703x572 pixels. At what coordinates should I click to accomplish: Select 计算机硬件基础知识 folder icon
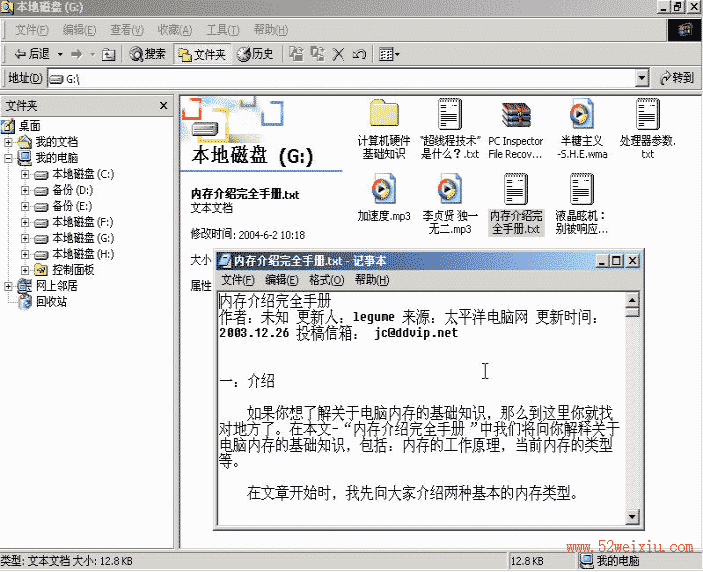(x=384, y=113)
